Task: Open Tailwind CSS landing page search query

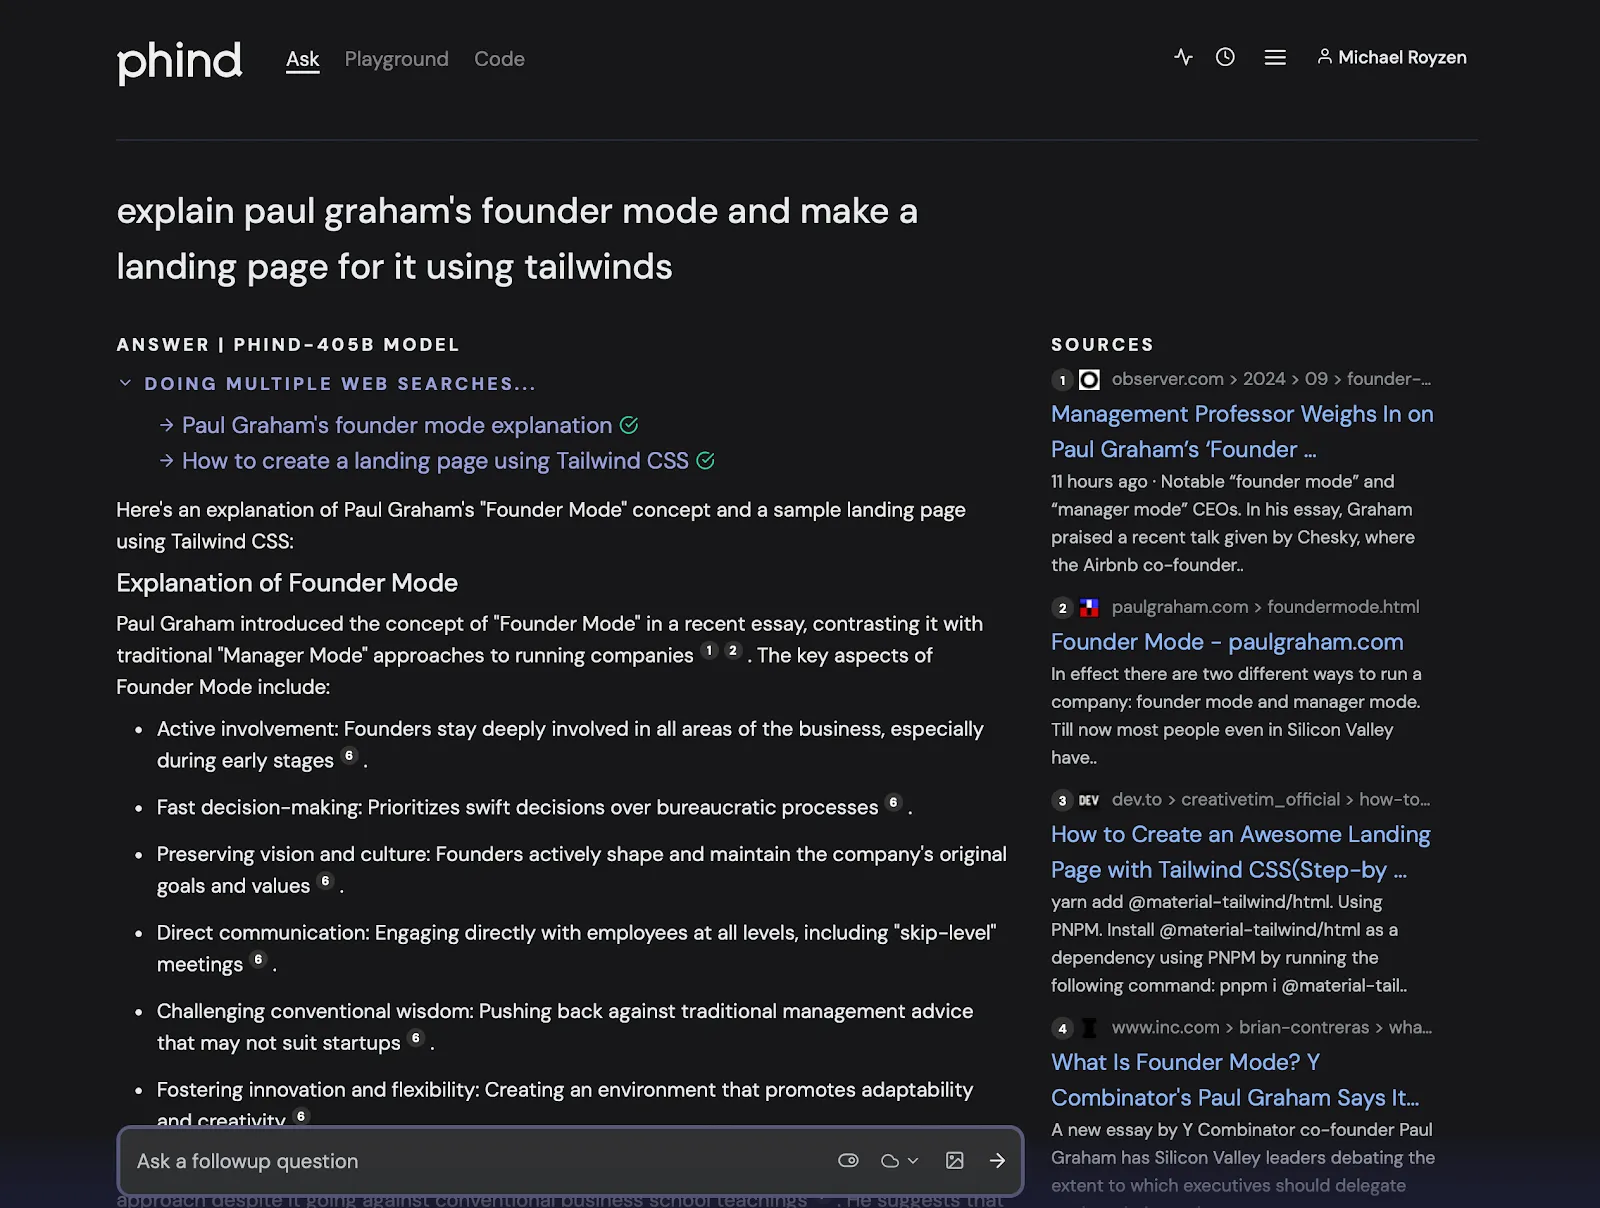Action: coord(435,461)
